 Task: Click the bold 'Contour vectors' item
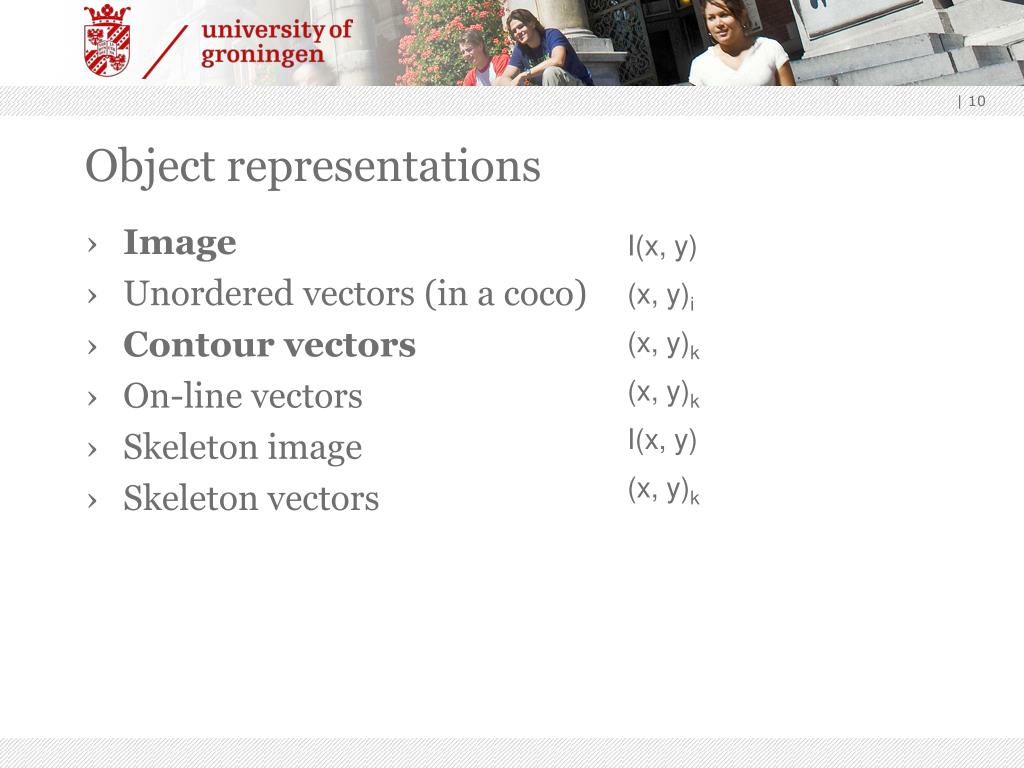coord(269,345)
